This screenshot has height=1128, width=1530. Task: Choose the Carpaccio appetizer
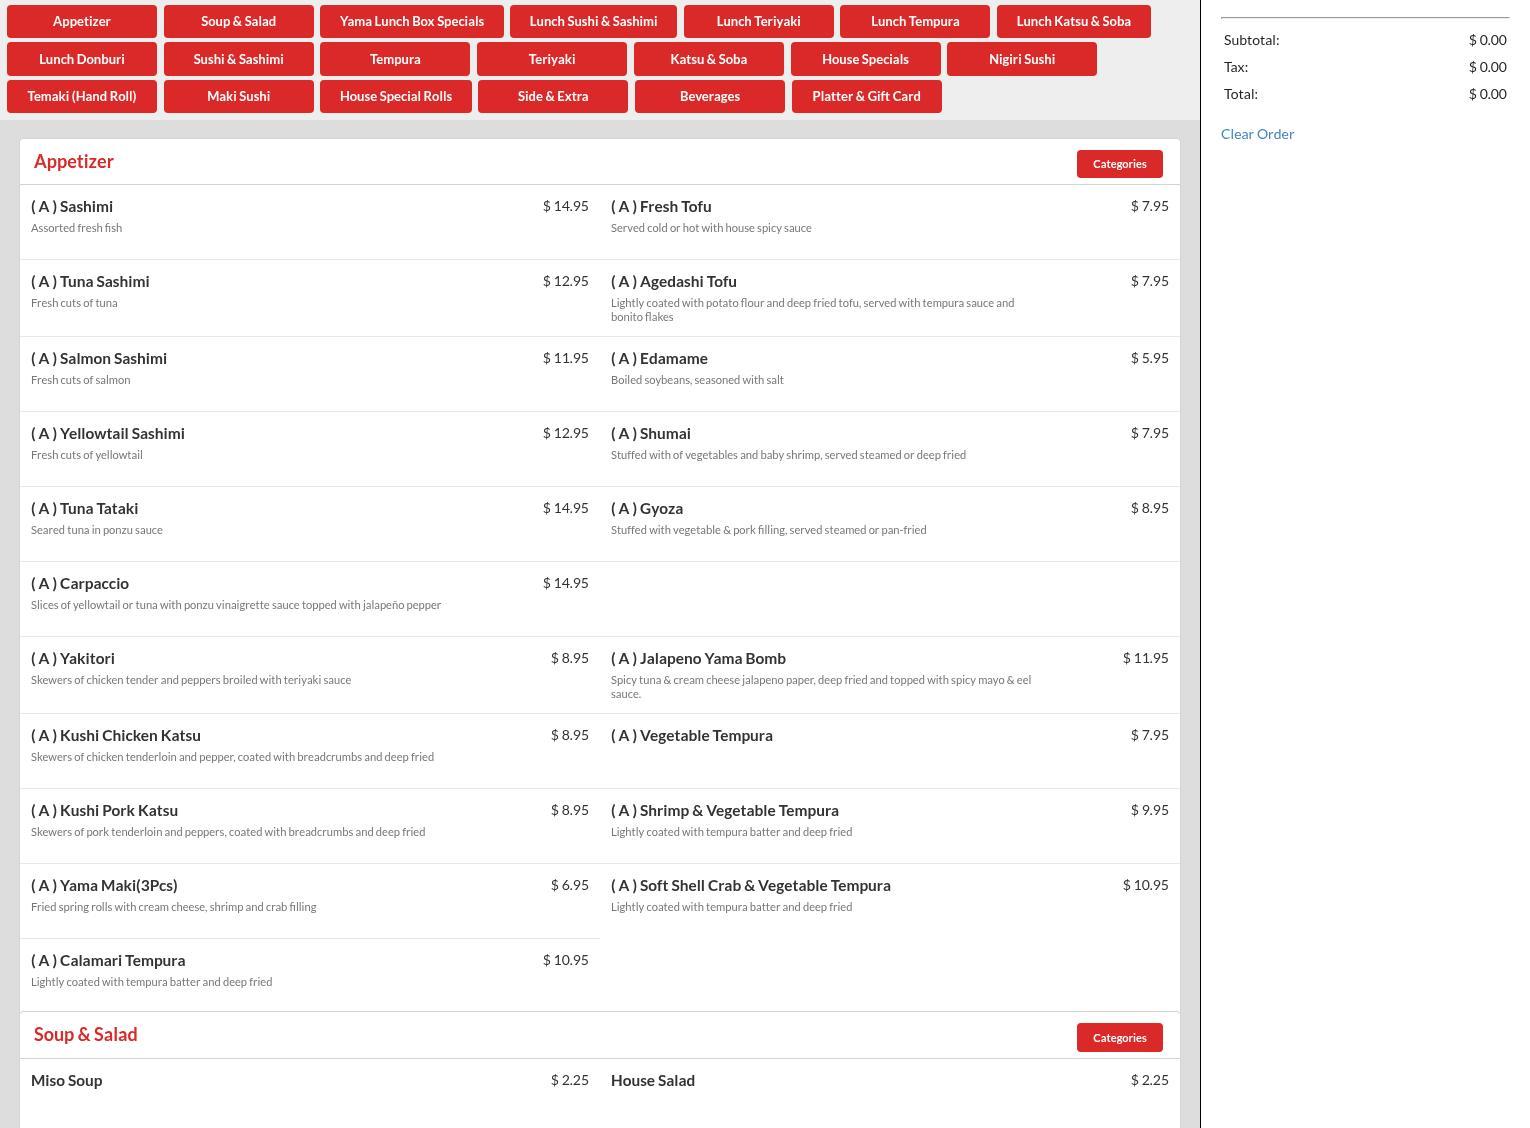(x=310, y=599)
